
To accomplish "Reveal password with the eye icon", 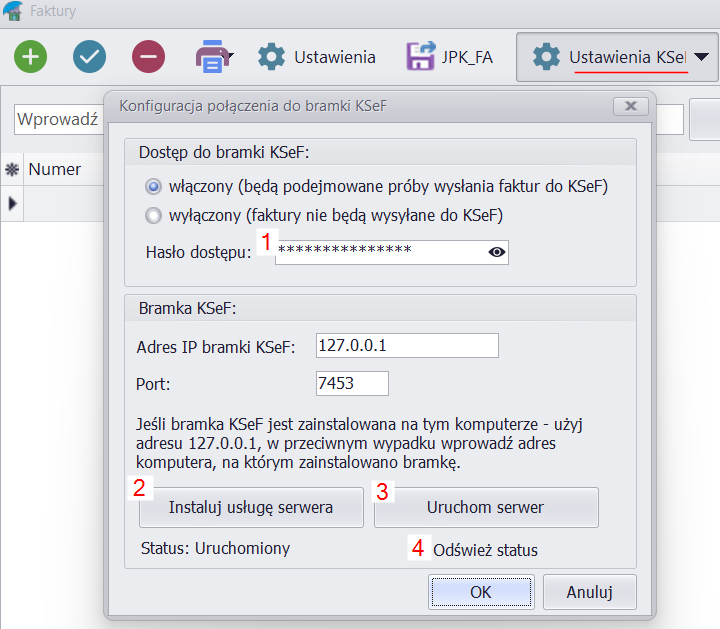I will click(496, 252).
